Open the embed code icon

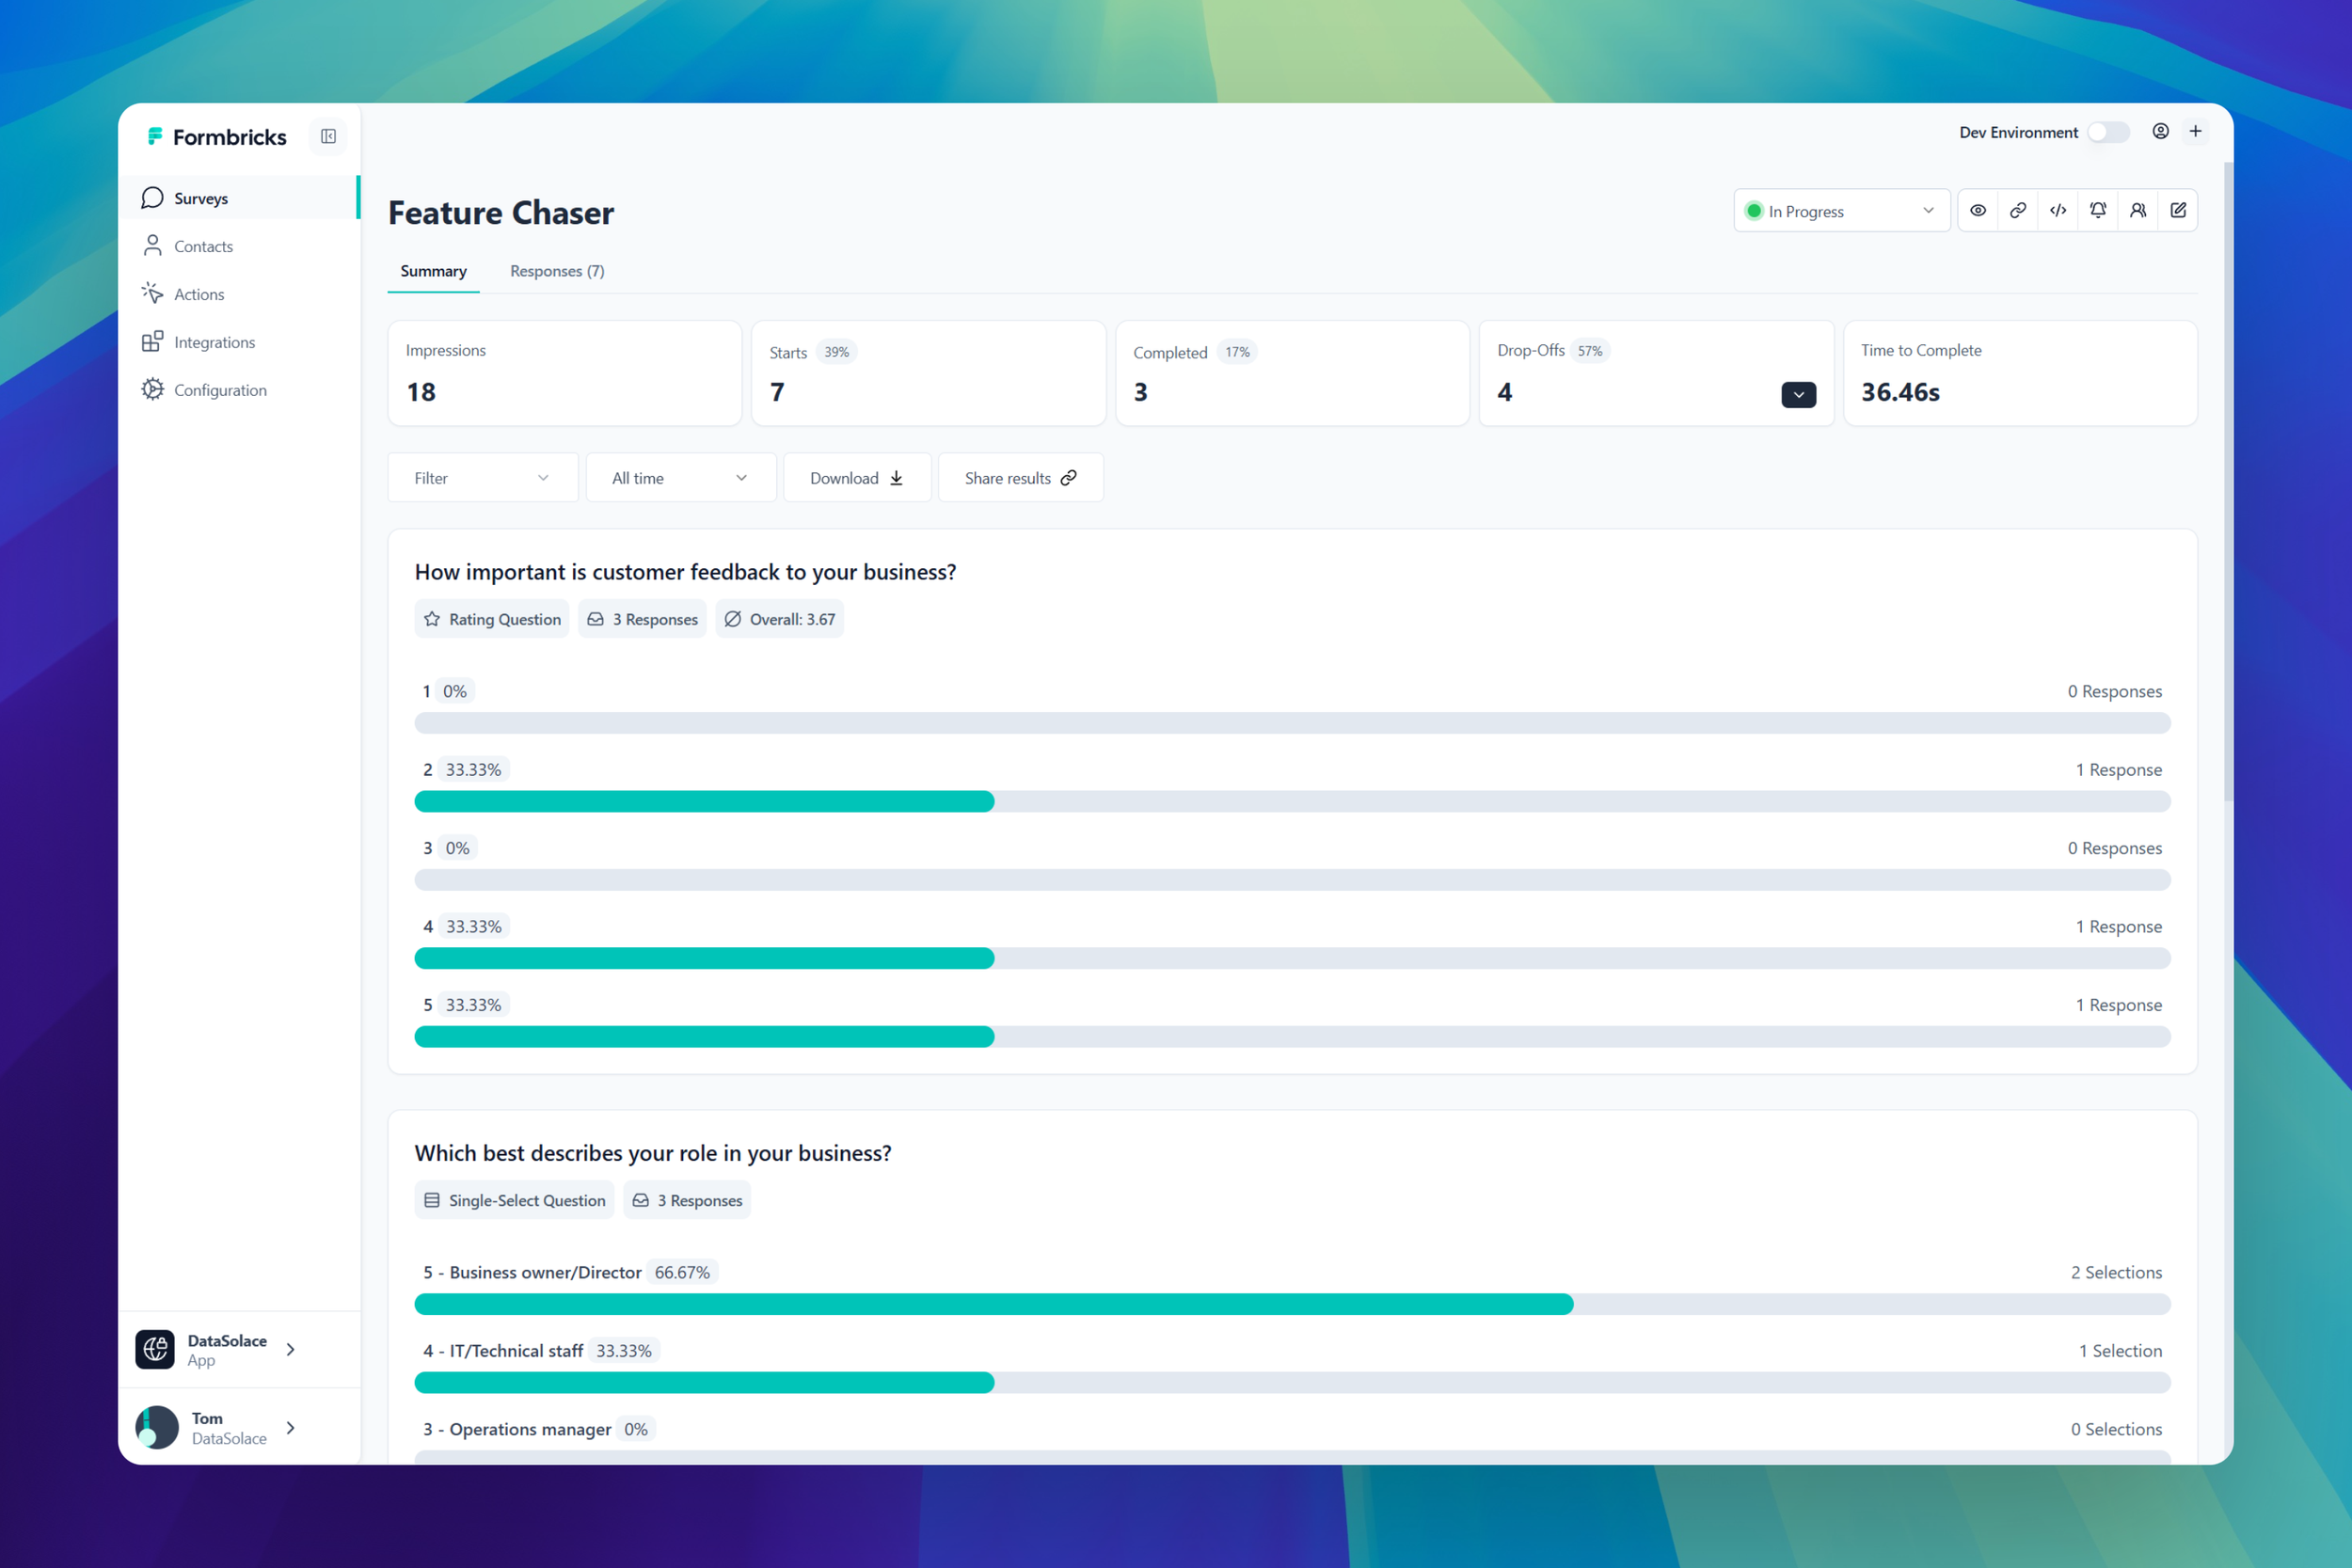pos(2058,210)
